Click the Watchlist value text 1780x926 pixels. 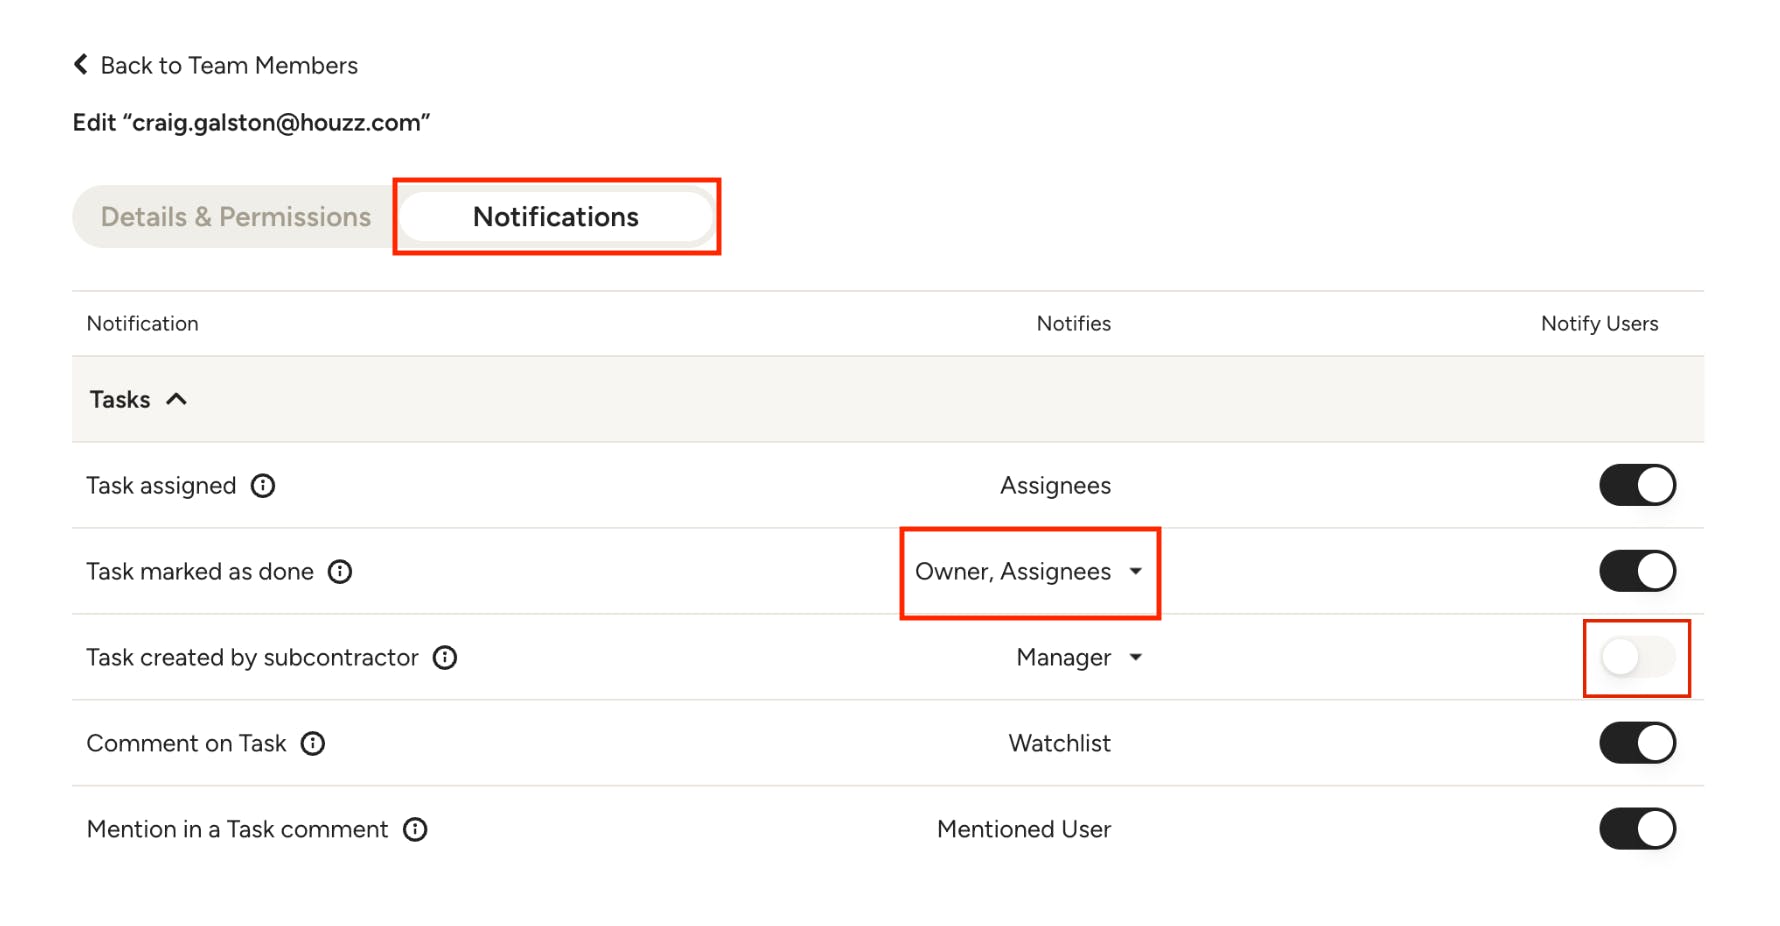1059,744
